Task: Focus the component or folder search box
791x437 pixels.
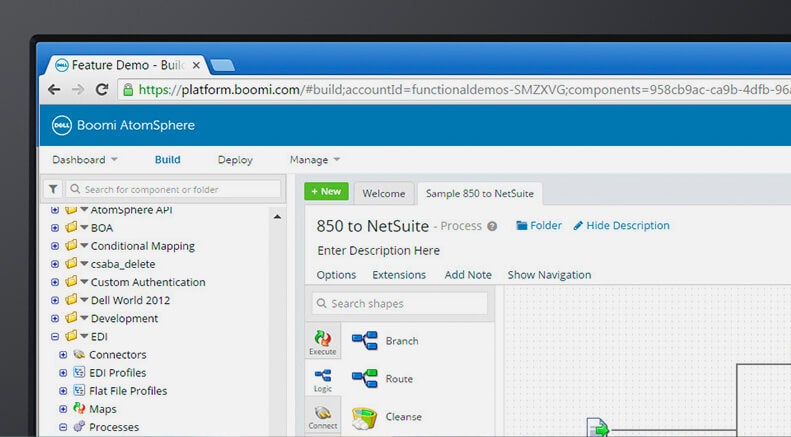Action: tap(173, 189)
